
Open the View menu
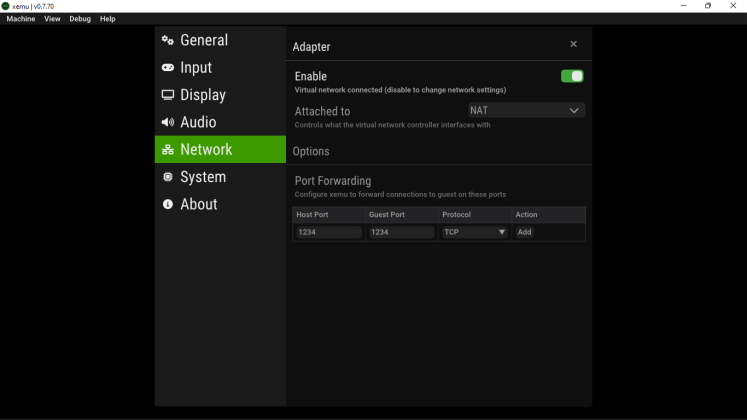[x=52, y=19]
